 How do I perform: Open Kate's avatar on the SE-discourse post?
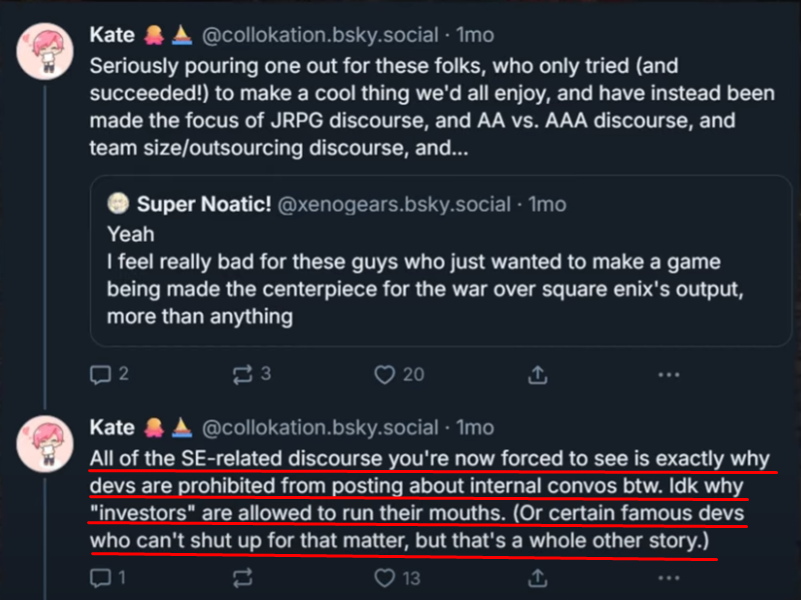(x=44, y=446)
